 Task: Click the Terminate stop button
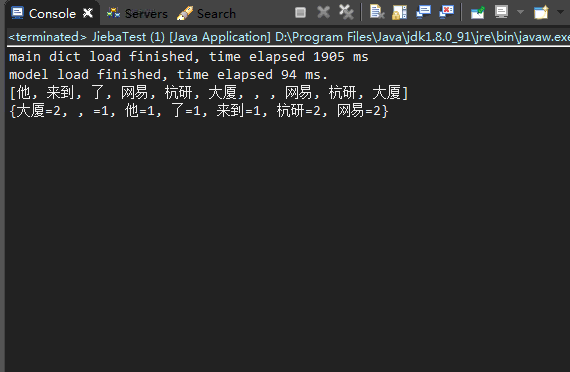click(x=300, y=13)
